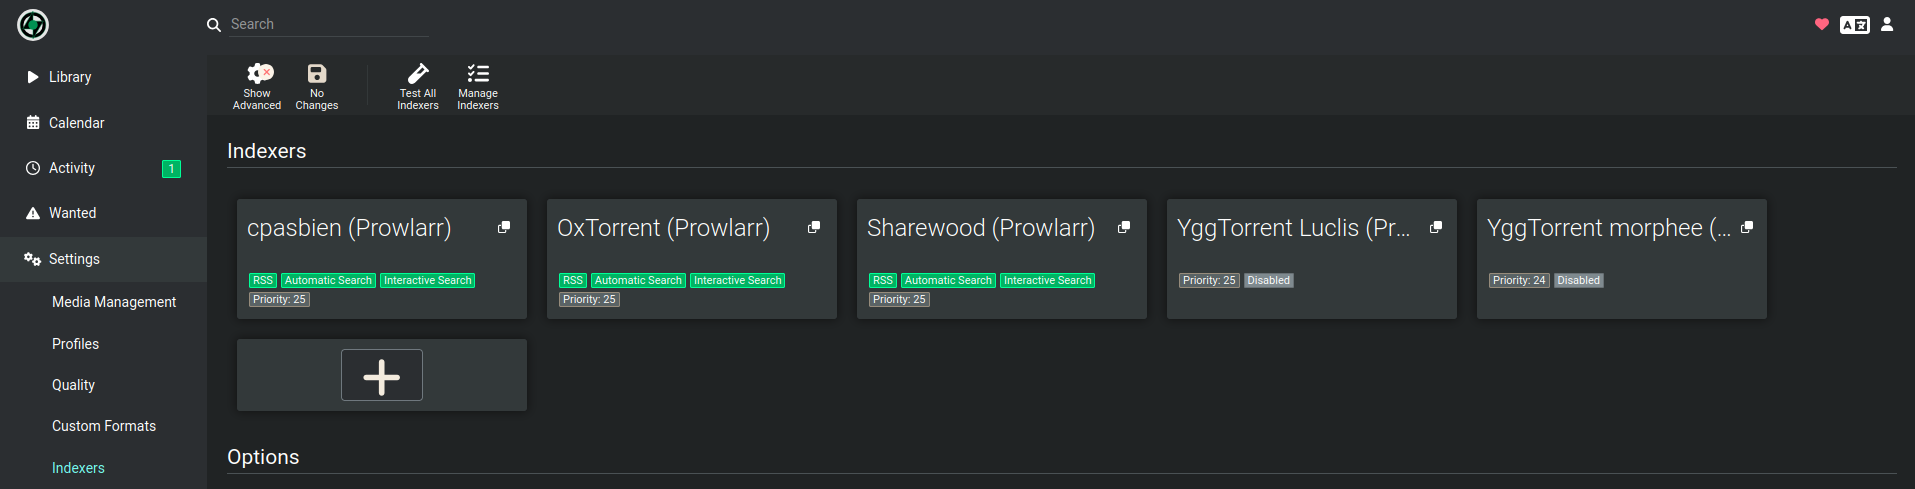Image resolution: width=1915 pixels, height=489 pixels.
Task: Run Test All Indexers
Action: 418,86
